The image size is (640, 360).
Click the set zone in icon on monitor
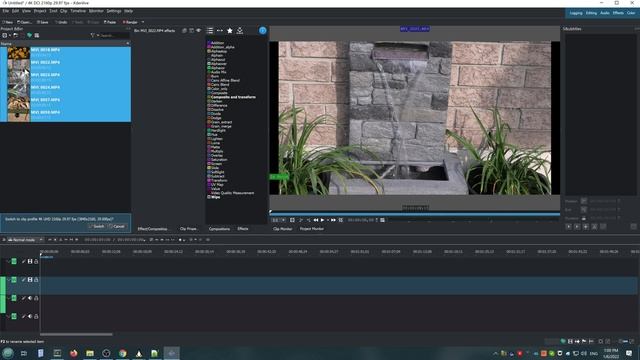pos(301,220)
